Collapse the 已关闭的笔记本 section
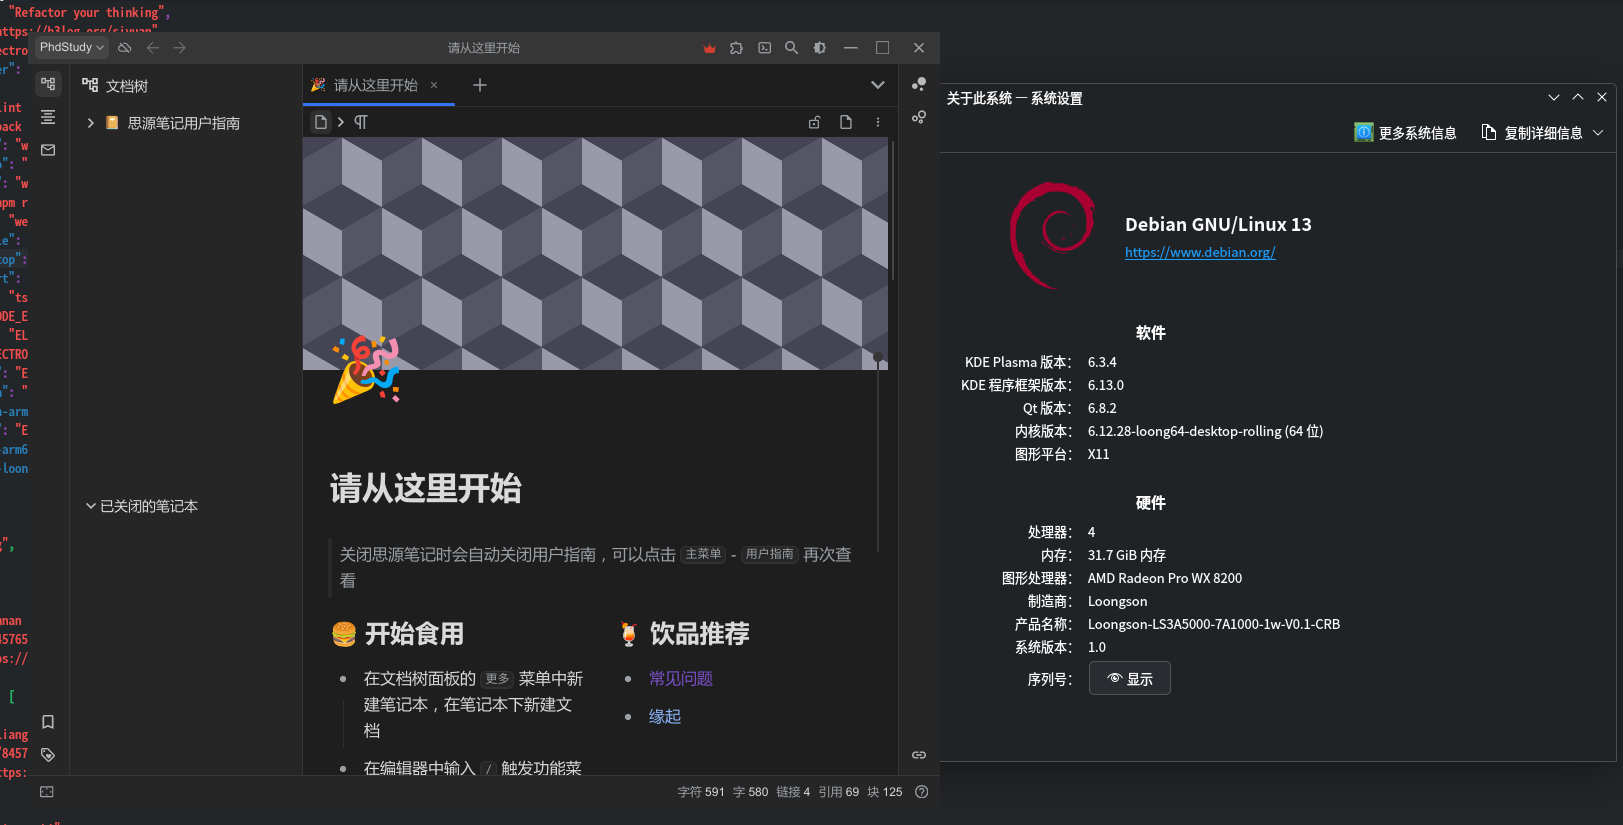 coord(91,506)
